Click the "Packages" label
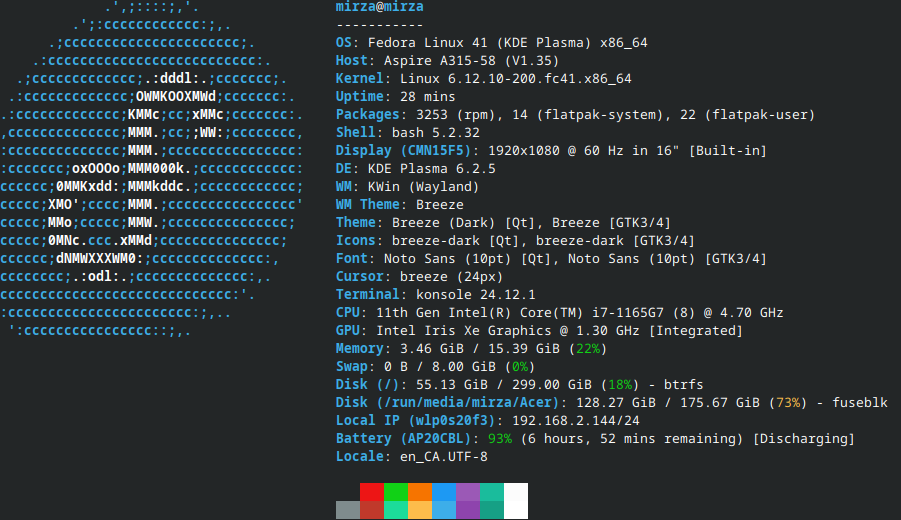Image resolution: width=901 pixels, height=520 pixels. 368,114
